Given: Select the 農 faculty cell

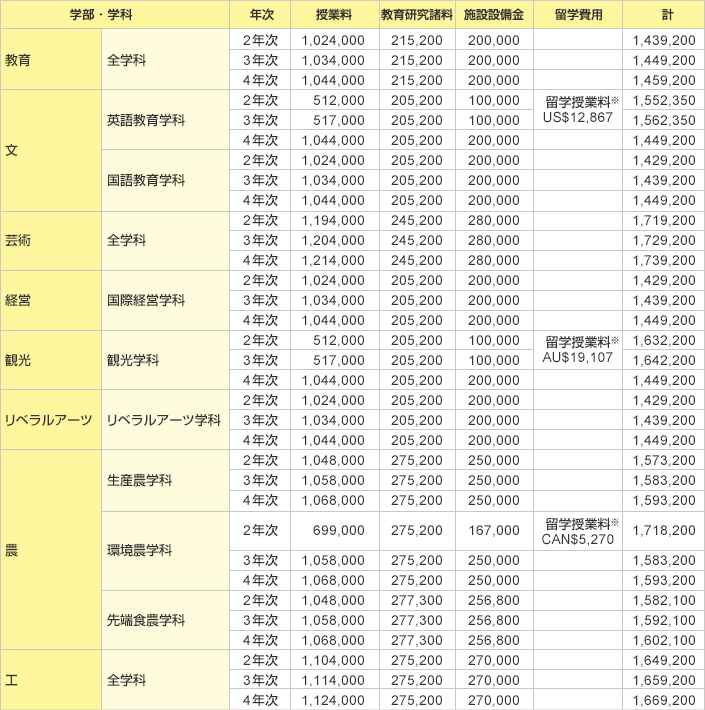Looking at the screenshot, I should (51, 550).
